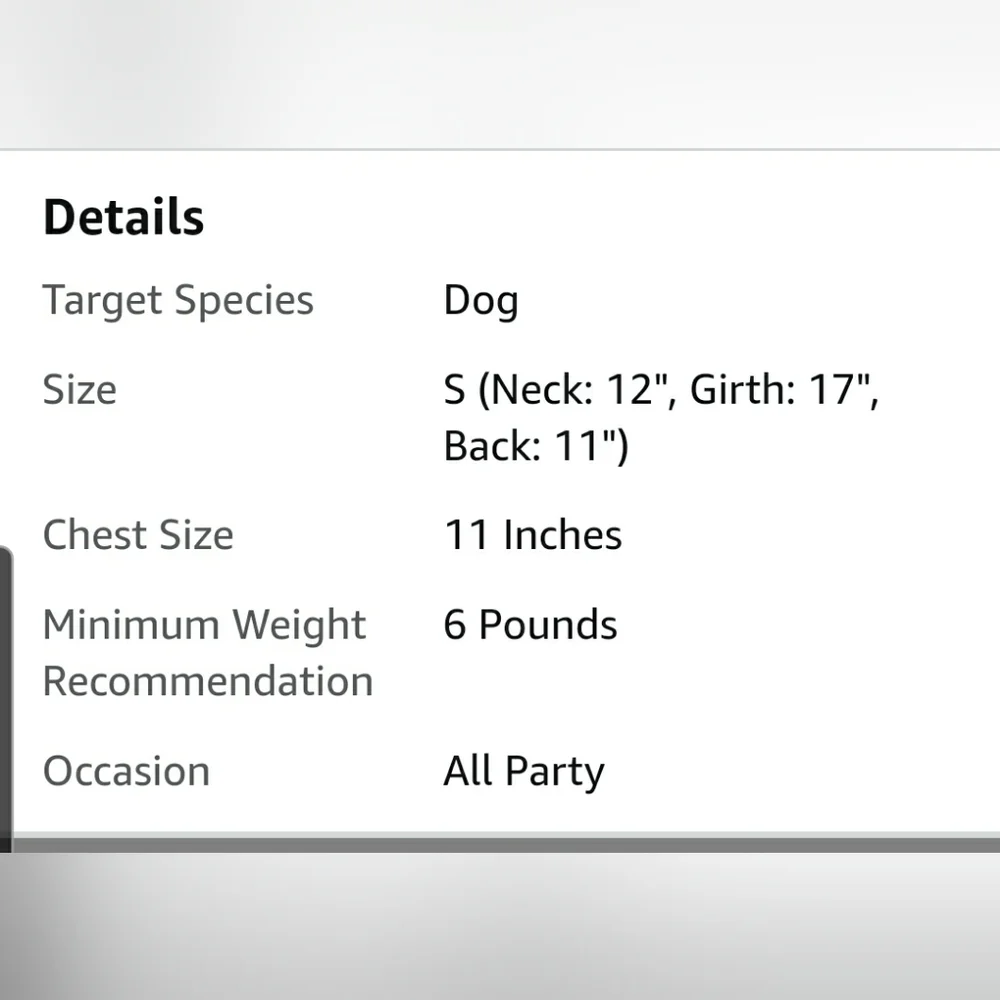
Task: Click the word Recommendation
Action: pyautogui.click(x=208, y=680)
